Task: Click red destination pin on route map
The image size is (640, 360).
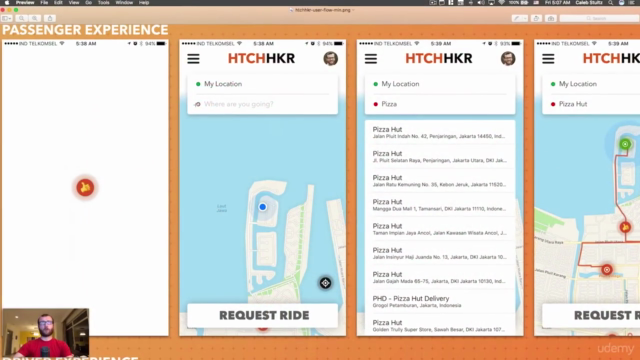Action: [607, 270]
